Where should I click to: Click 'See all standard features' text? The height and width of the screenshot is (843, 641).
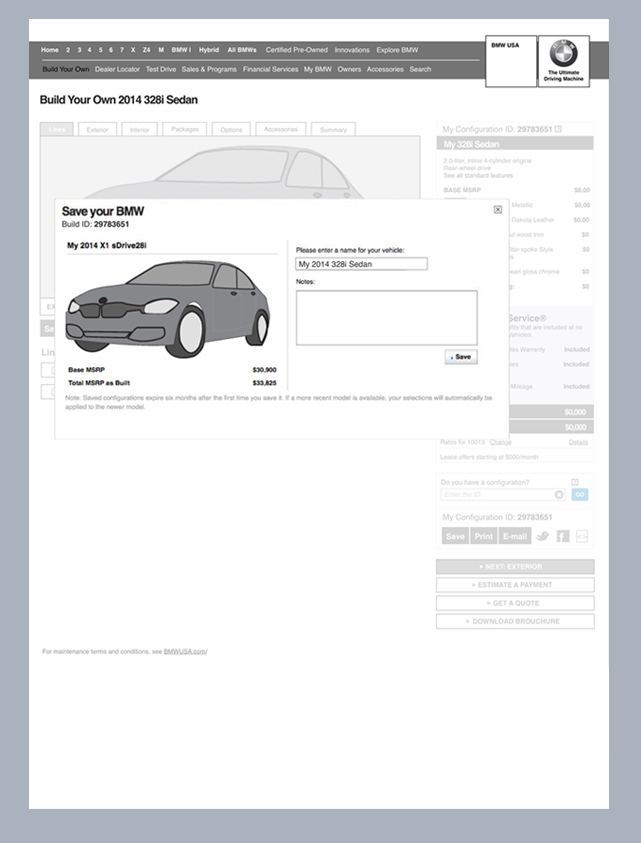point(478,176)
